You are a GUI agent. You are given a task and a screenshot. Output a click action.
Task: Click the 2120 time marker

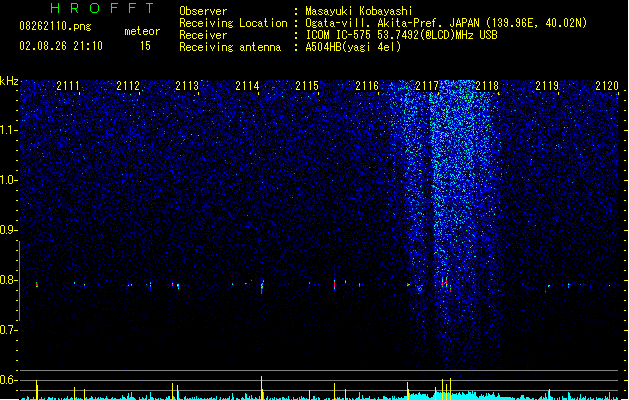click(607, 86)
